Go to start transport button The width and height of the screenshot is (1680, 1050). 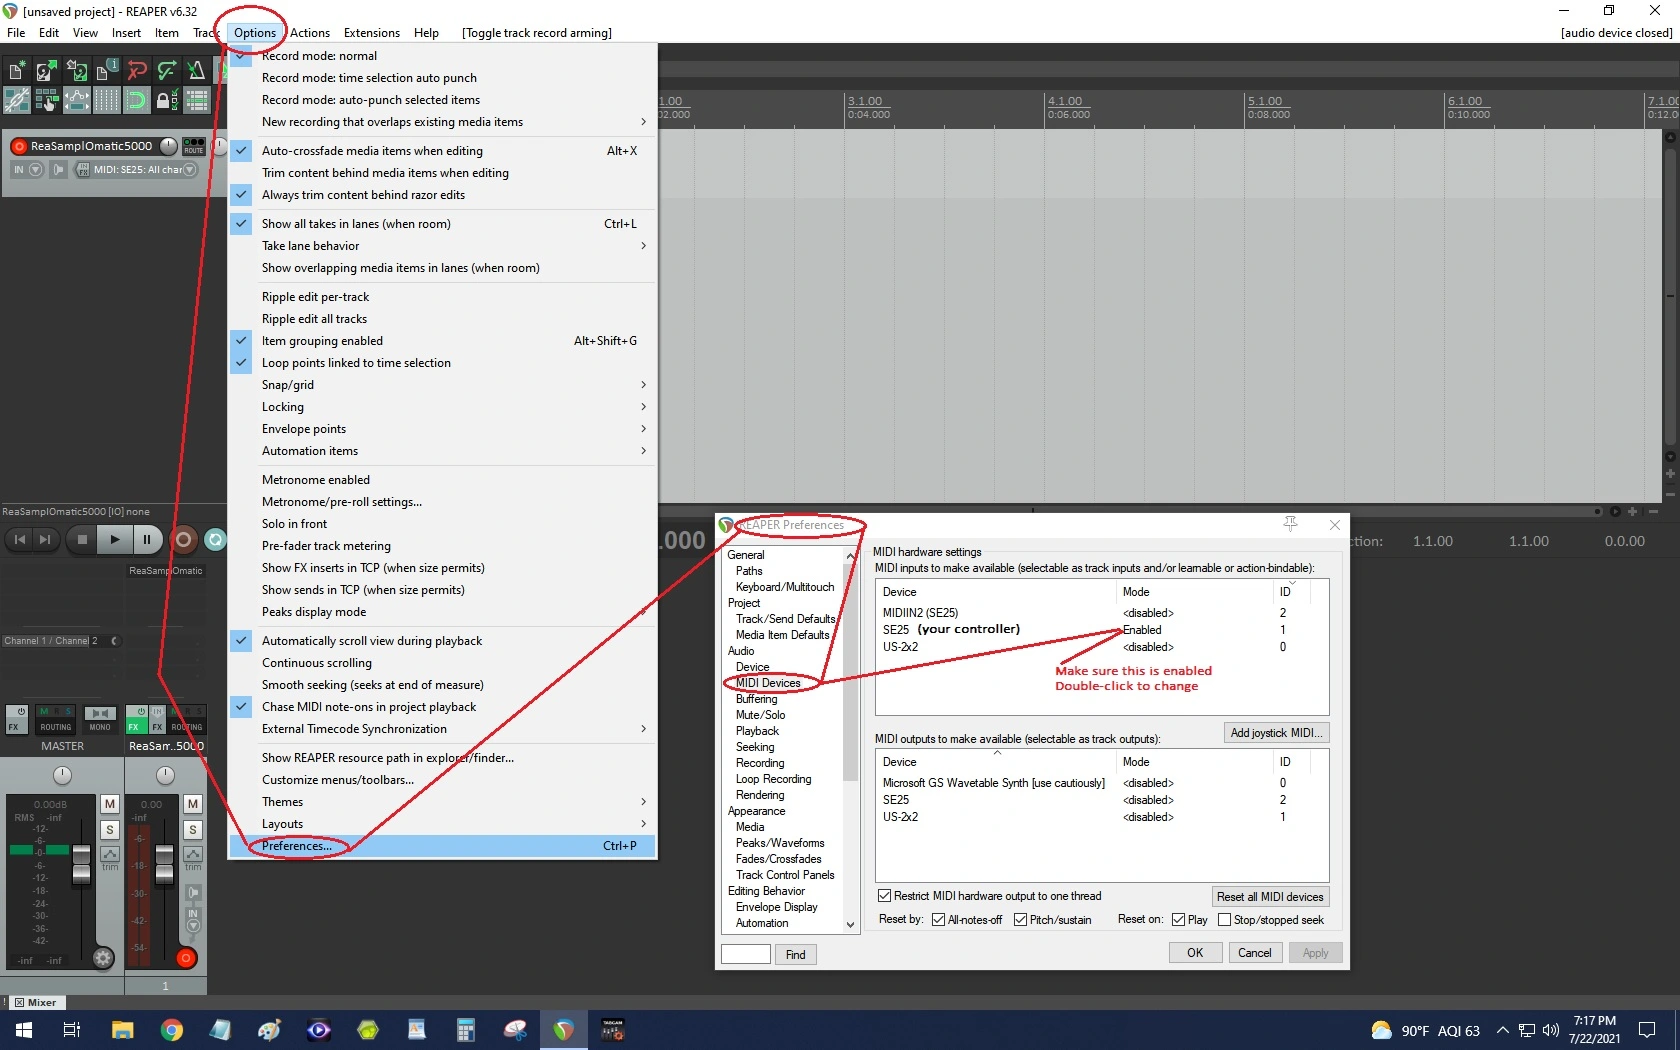(x=19, y=540)
